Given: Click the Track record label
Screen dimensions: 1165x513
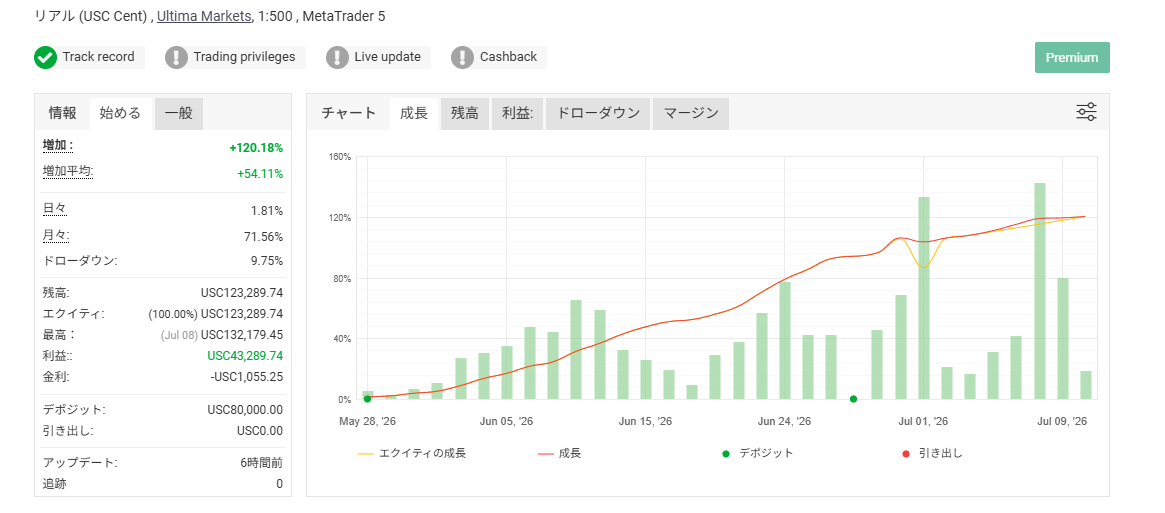Looking at the screenshot, I should [98, 57].
